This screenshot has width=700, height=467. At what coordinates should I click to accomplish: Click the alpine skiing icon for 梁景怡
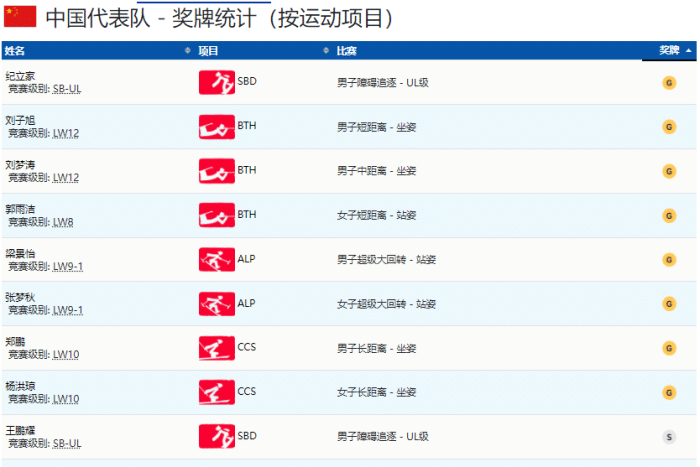pos(216,259)
